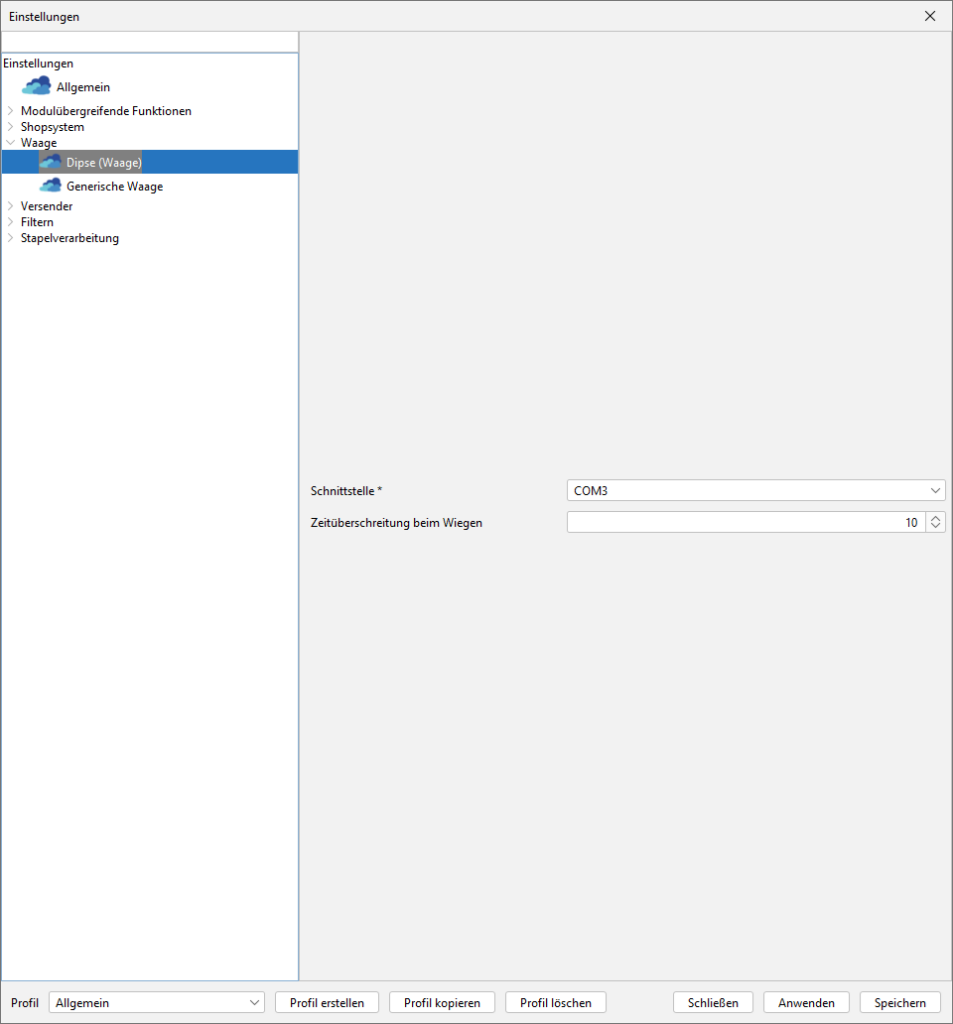The height and width of the screenshot is (1024, 953).
Task: Decrease Zeitüberschreitung with the down arrow
Action: coord(935,527)
